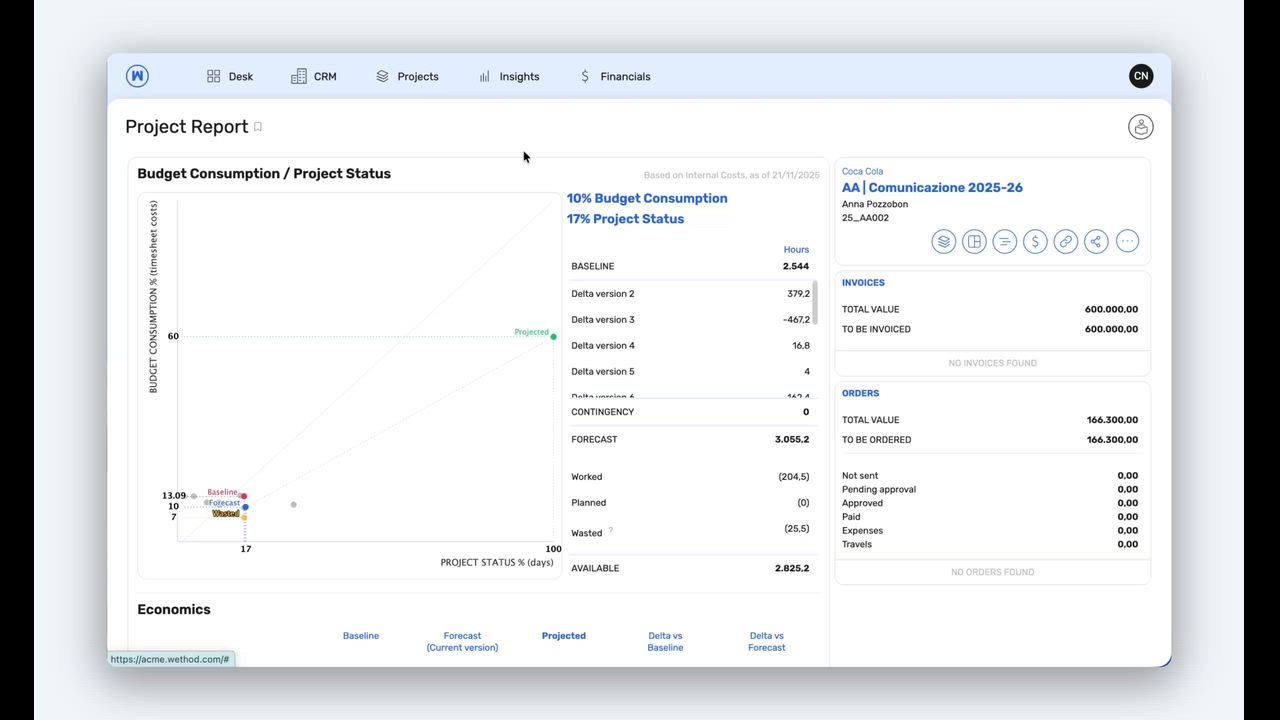Select the blue Forecast point on chart
This screenshot has width=1280, height=720.
click(x=245, y=507)
